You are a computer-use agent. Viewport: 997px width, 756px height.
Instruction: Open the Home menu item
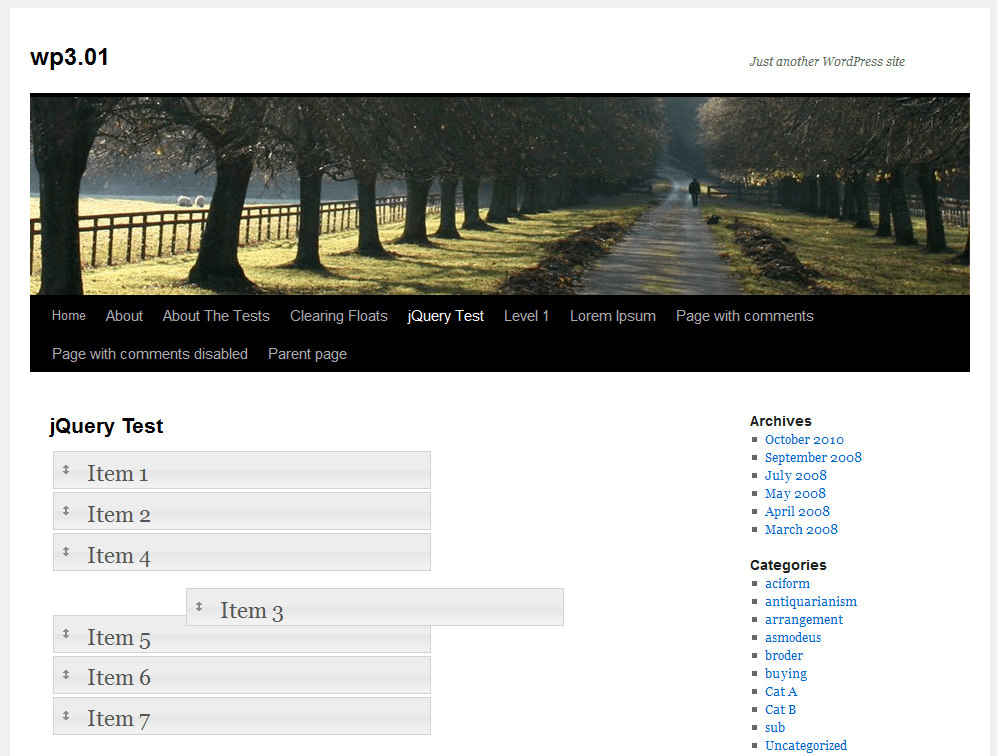[68, 315]
